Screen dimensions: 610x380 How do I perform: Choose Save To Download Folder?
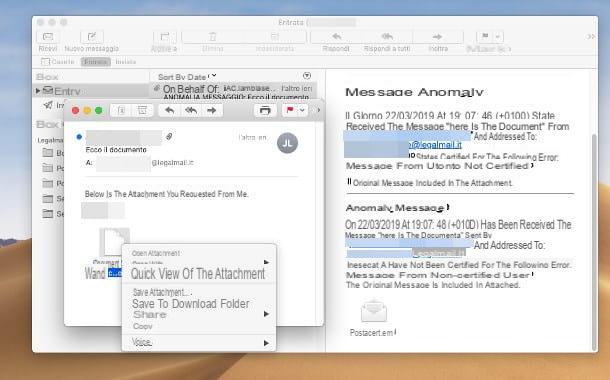(x=191, y=303)
